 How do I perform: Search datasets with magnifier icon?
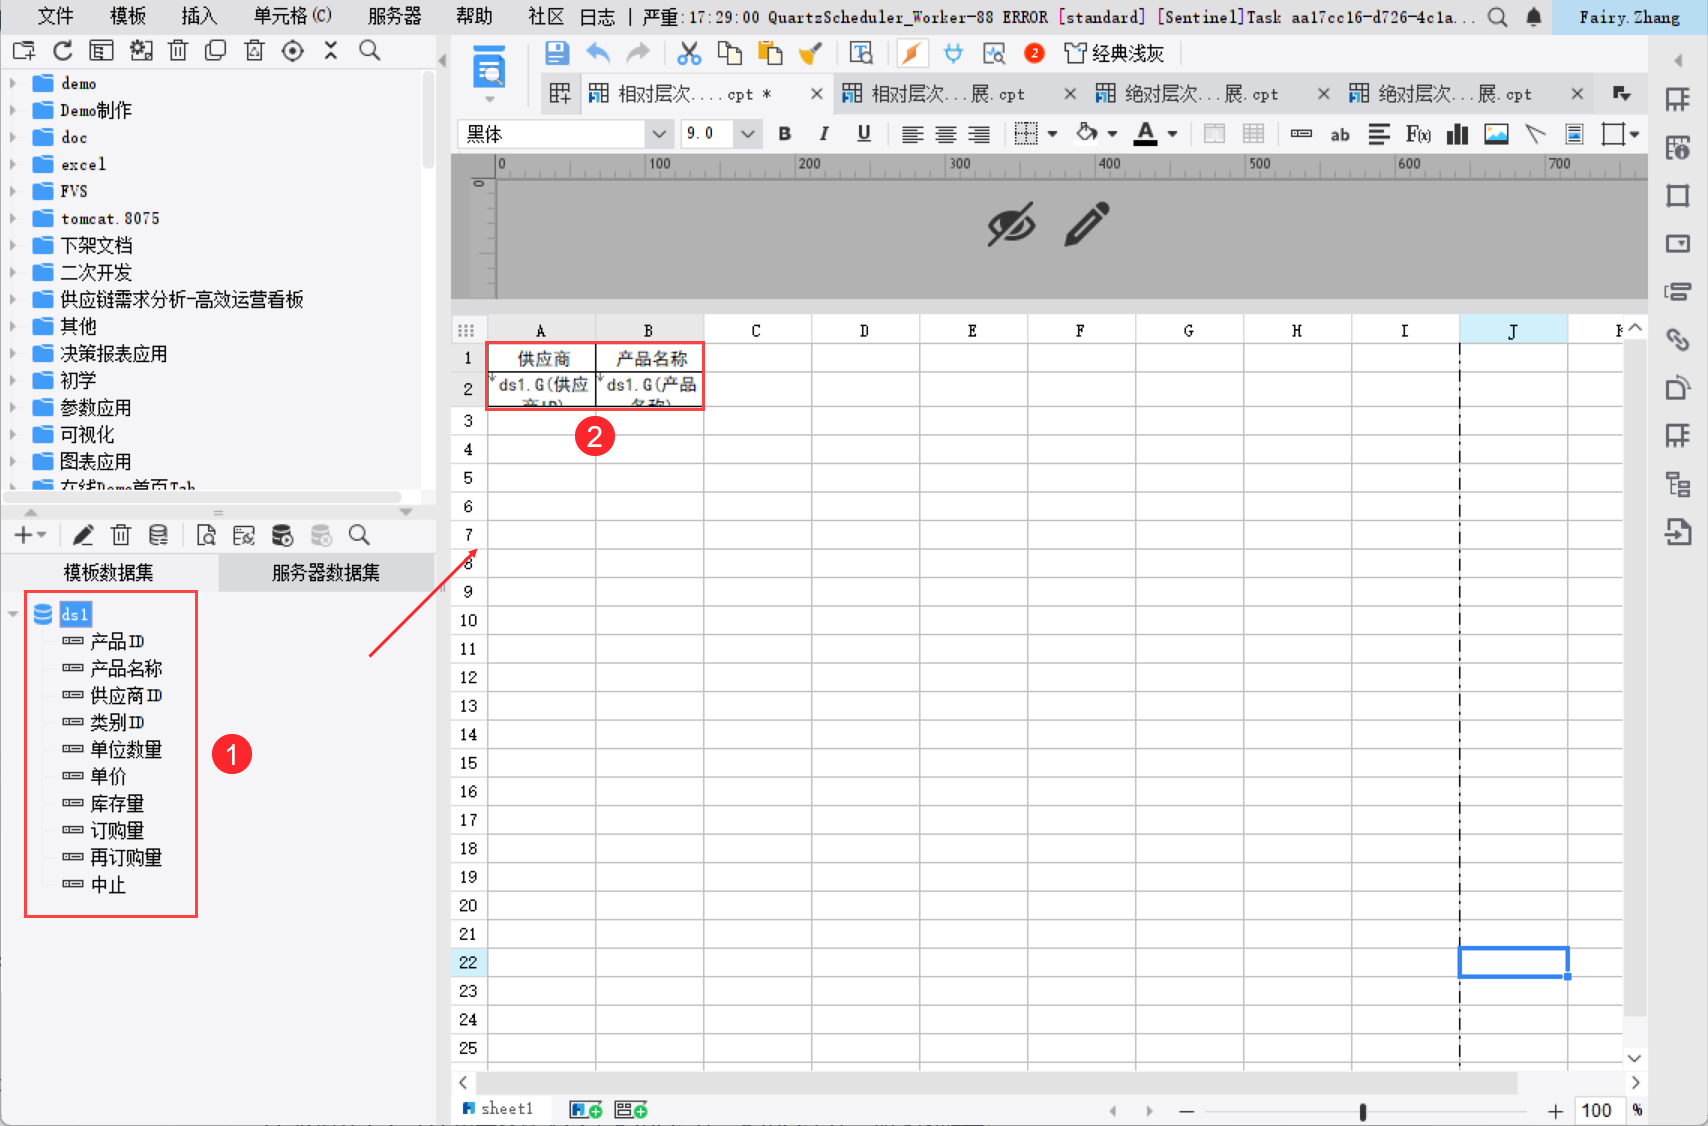359,536
